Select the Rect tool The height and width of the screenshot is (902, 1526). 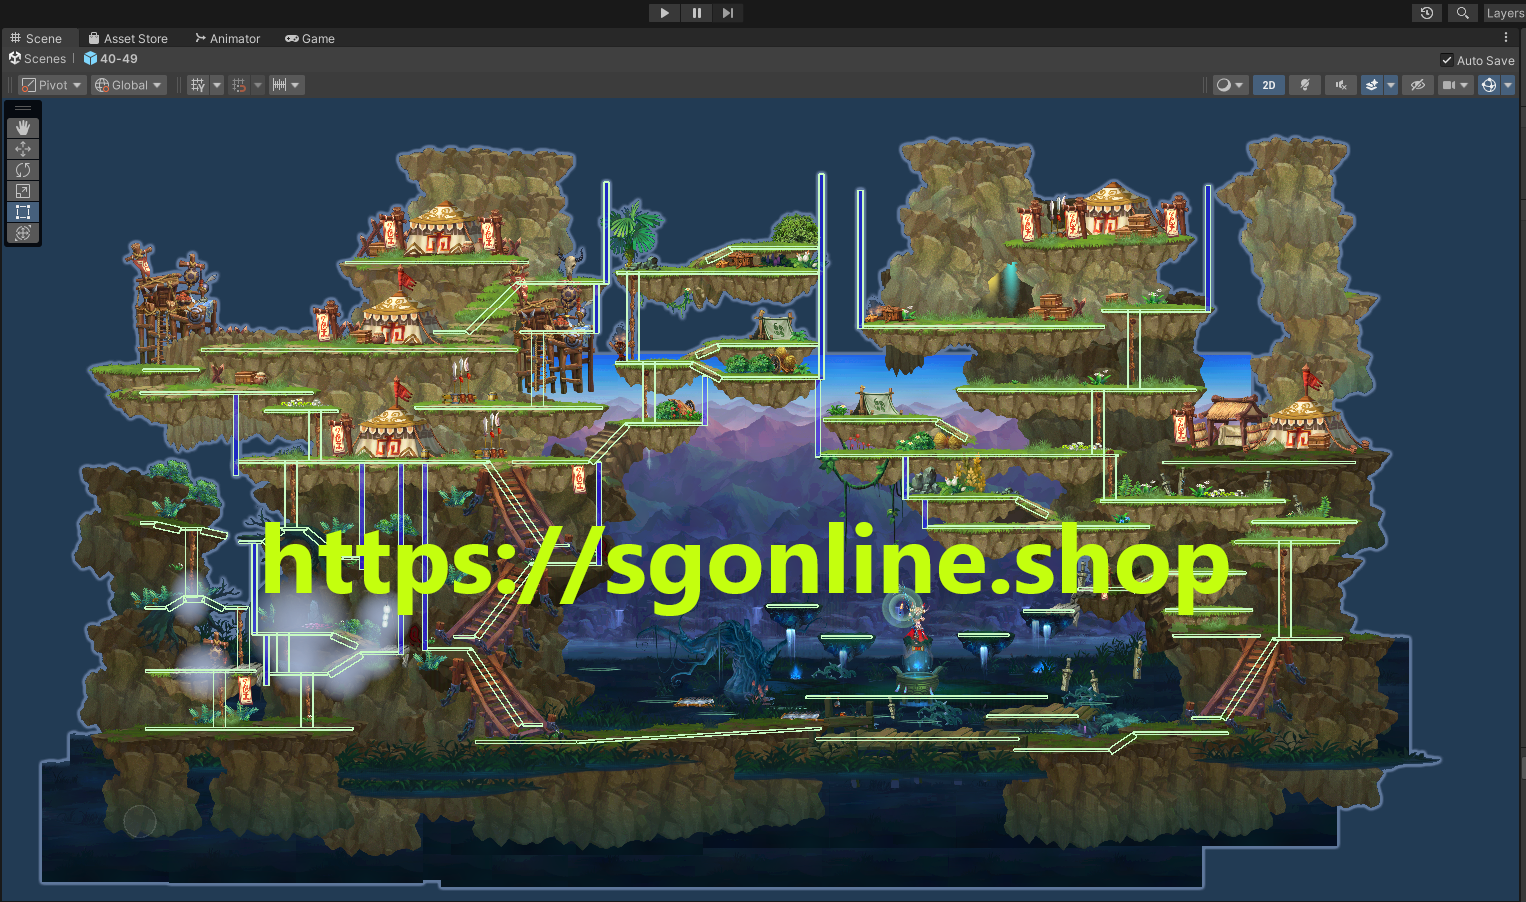23,212
